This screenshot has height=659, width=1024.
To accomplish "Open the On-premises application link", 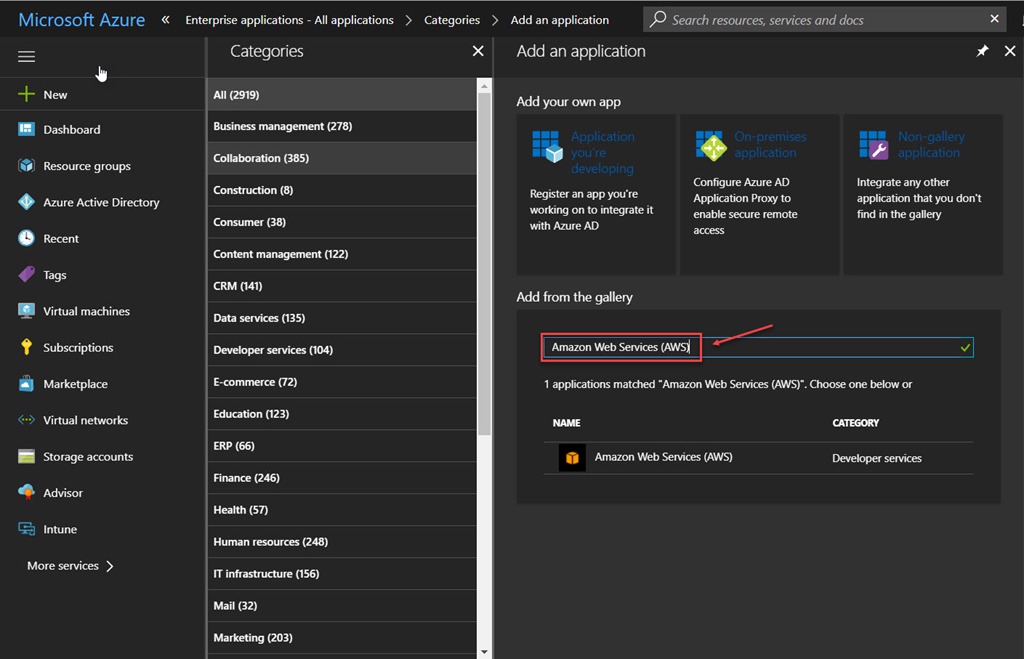I will (x=770, y=144).
